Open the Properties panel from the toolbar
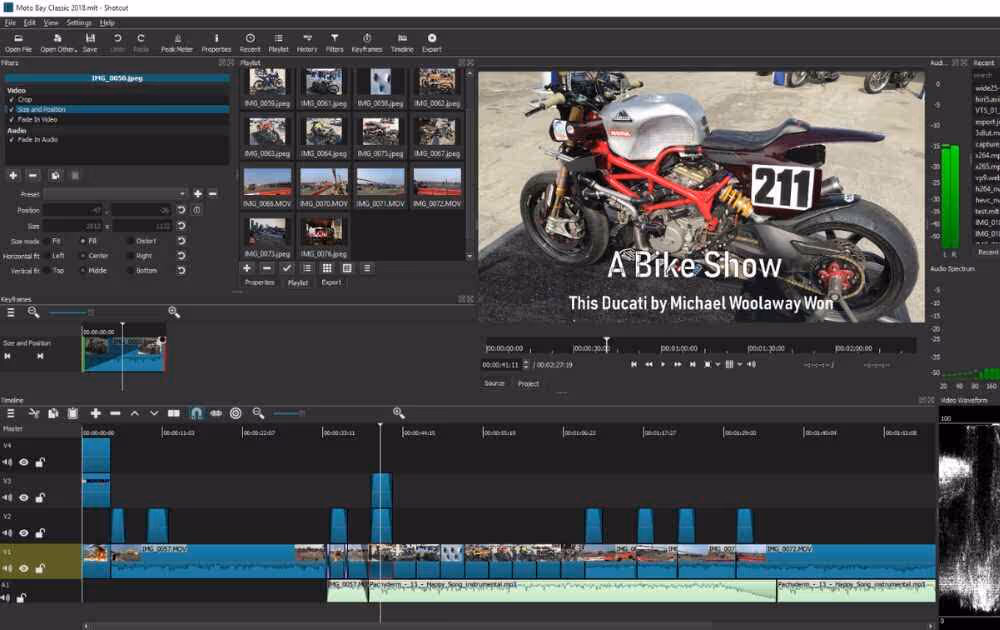The height and width of the screenshot is (630, 1000). pyautogui.click(x=216, y=43)
